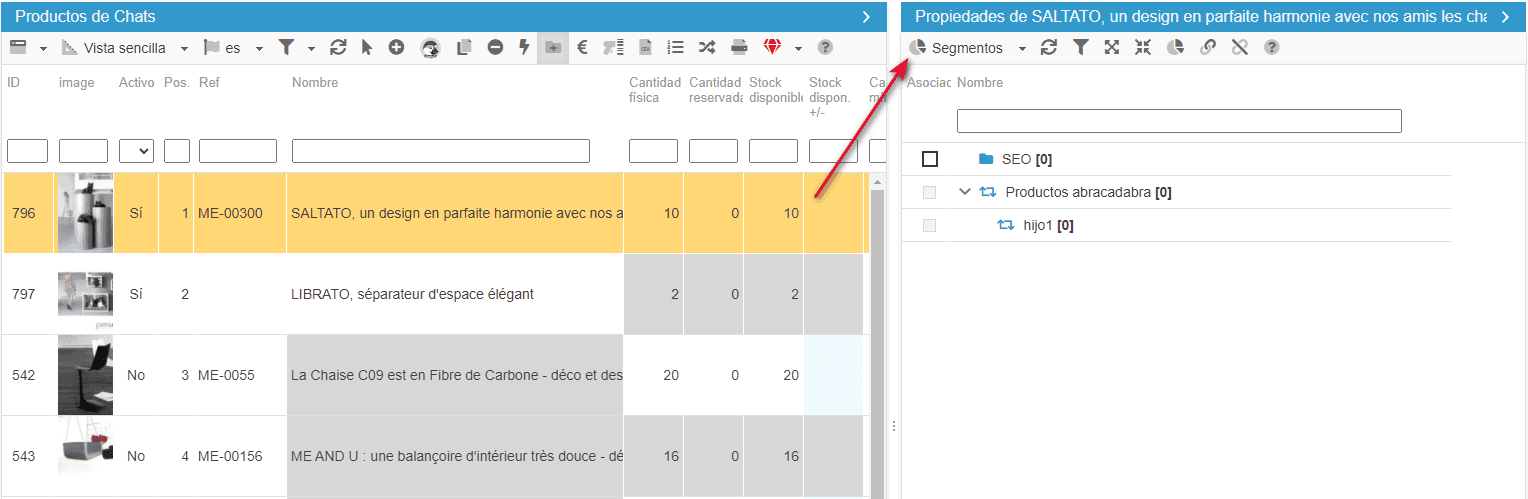Open the Activo filter combo box
1528x499 pixels.
click(x=136, y=151)
